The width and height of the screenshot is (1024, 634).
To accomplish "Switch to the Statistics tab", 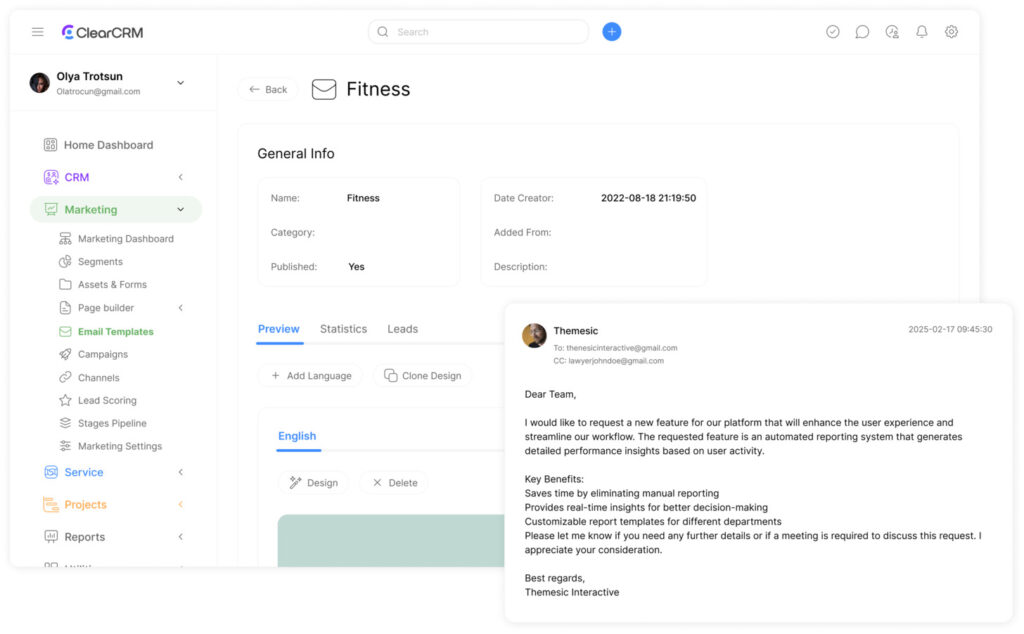I will pos(343,329).
